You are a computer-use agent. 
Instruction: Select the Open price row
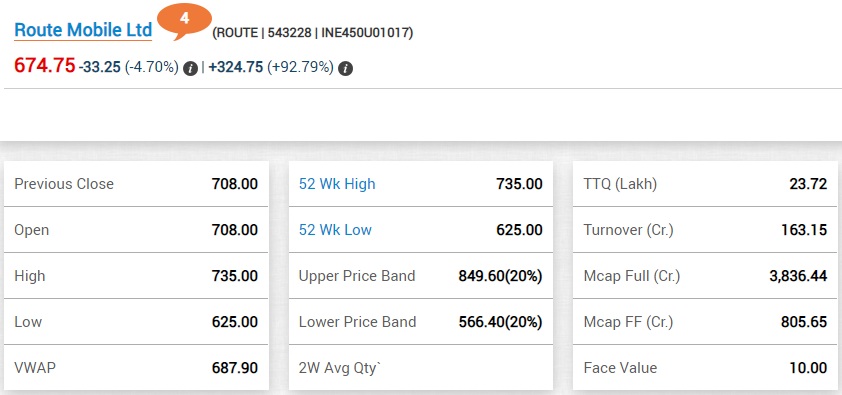coord(136,230)
